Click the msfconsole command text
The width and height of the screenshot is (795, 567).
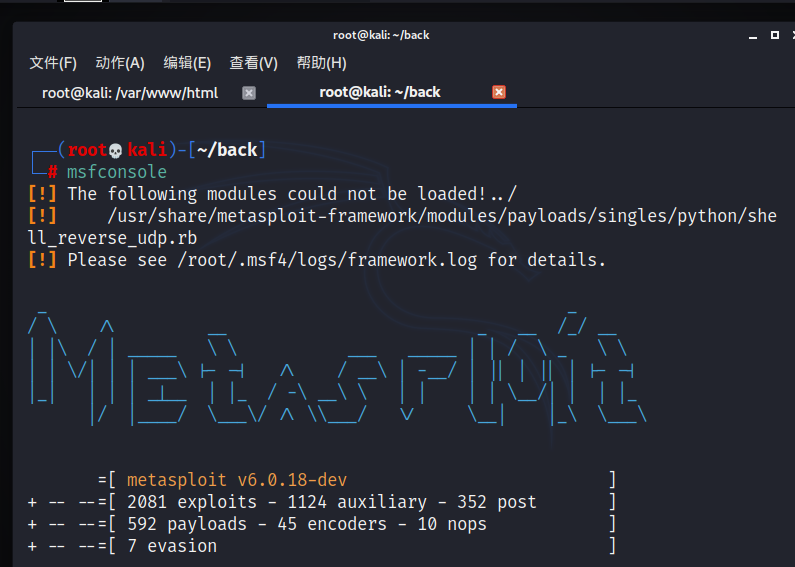(117, 172)
